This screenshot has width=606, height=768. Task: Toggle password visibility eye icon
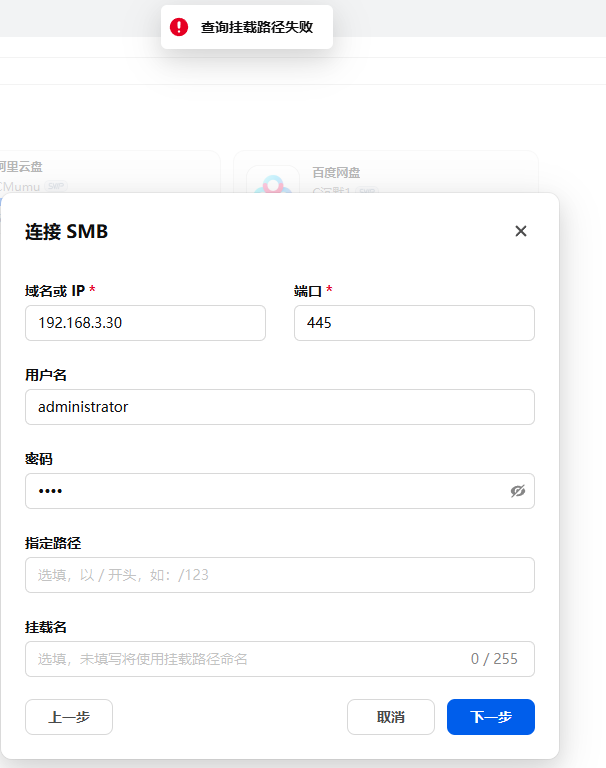click(517, 491)
